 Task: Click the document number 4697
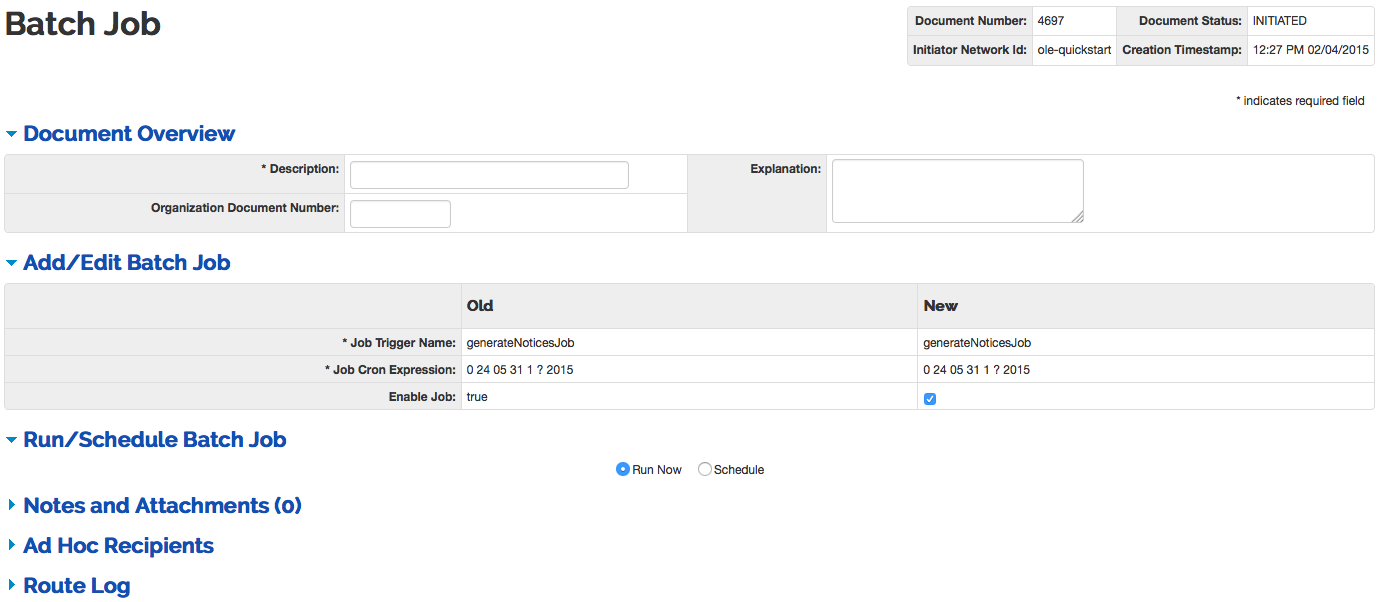[x=1051, y=21]
